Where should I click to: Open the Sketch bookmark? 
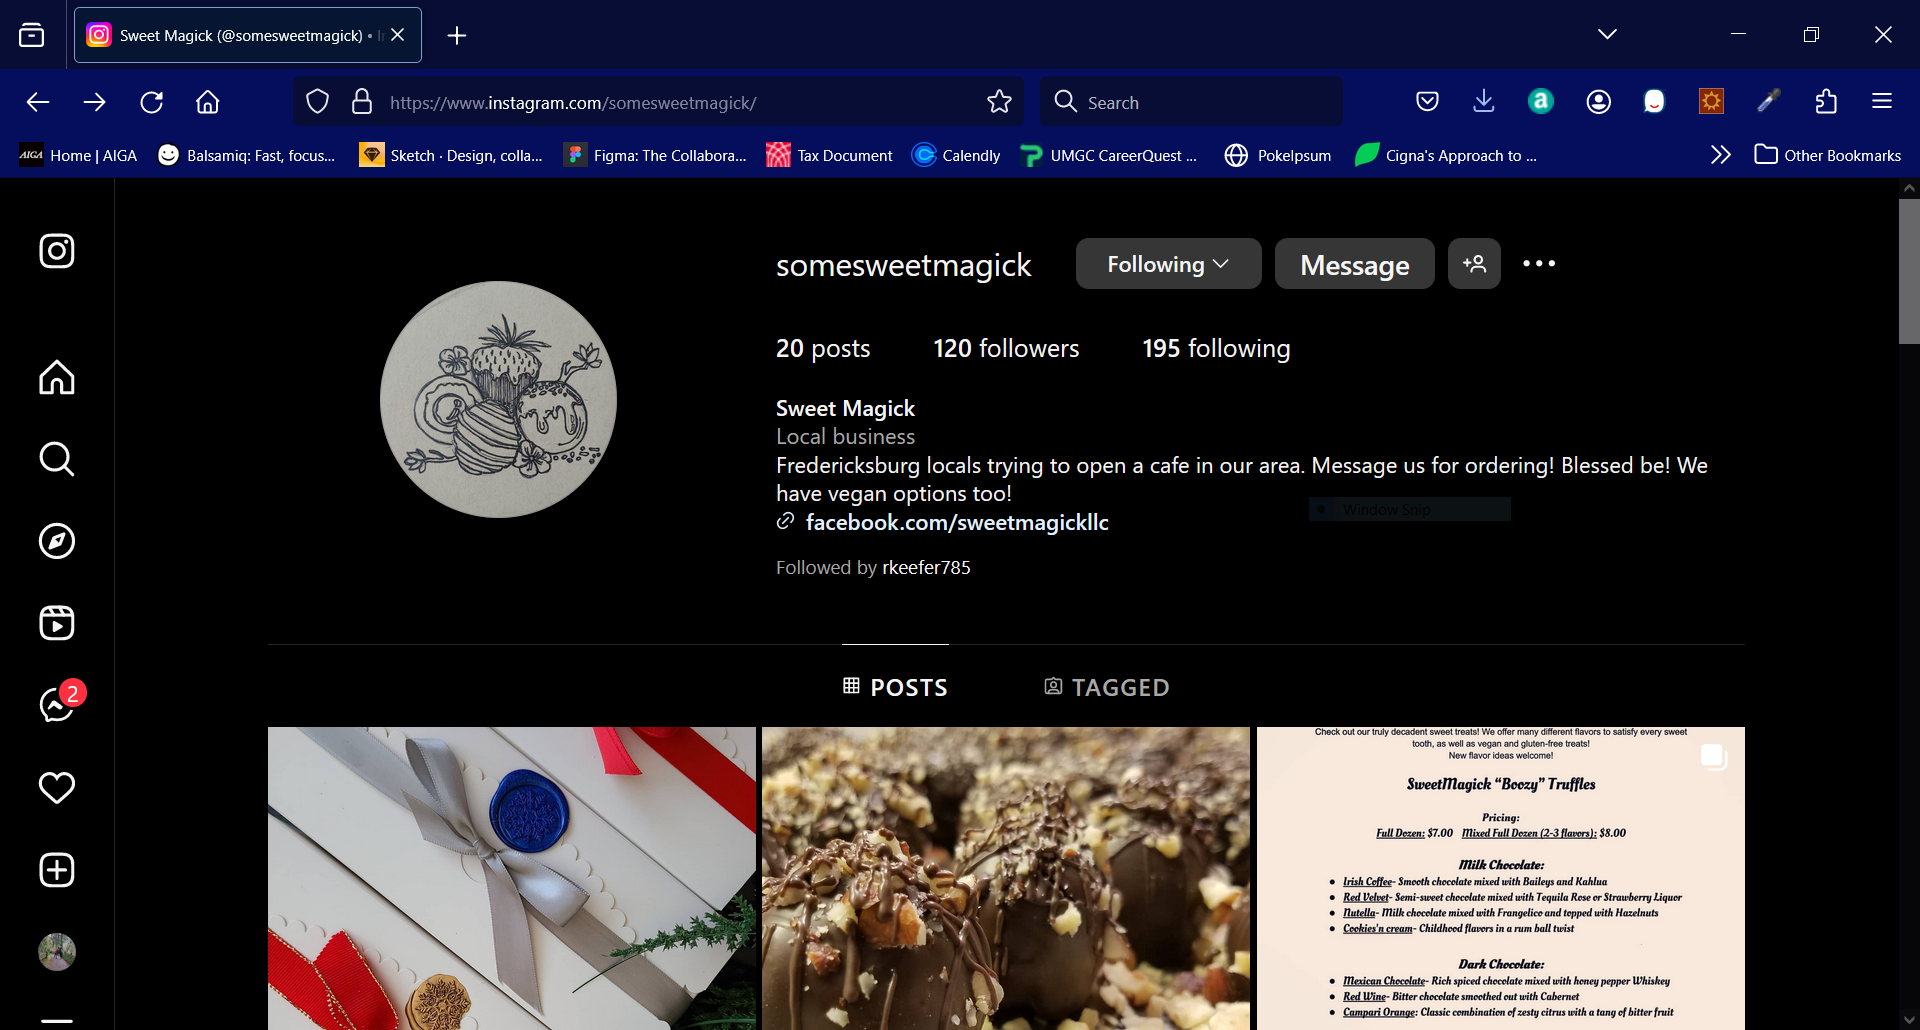coord(451,155)
